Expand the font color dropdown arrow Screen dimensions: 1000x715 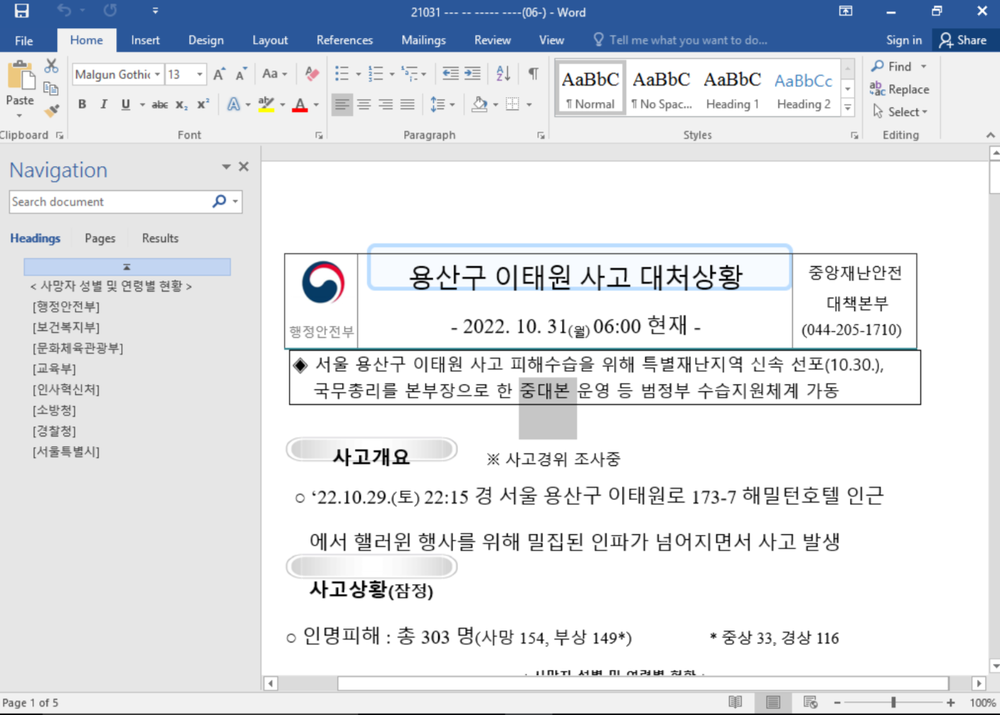(x=314, y=103)
